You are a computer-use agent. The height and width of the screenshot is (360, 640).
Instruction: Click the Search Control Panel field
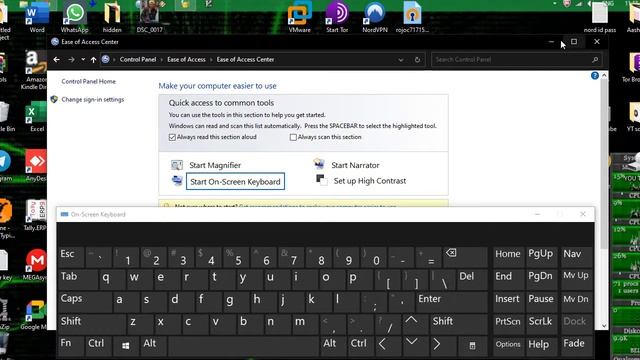[x=516, y=60]
